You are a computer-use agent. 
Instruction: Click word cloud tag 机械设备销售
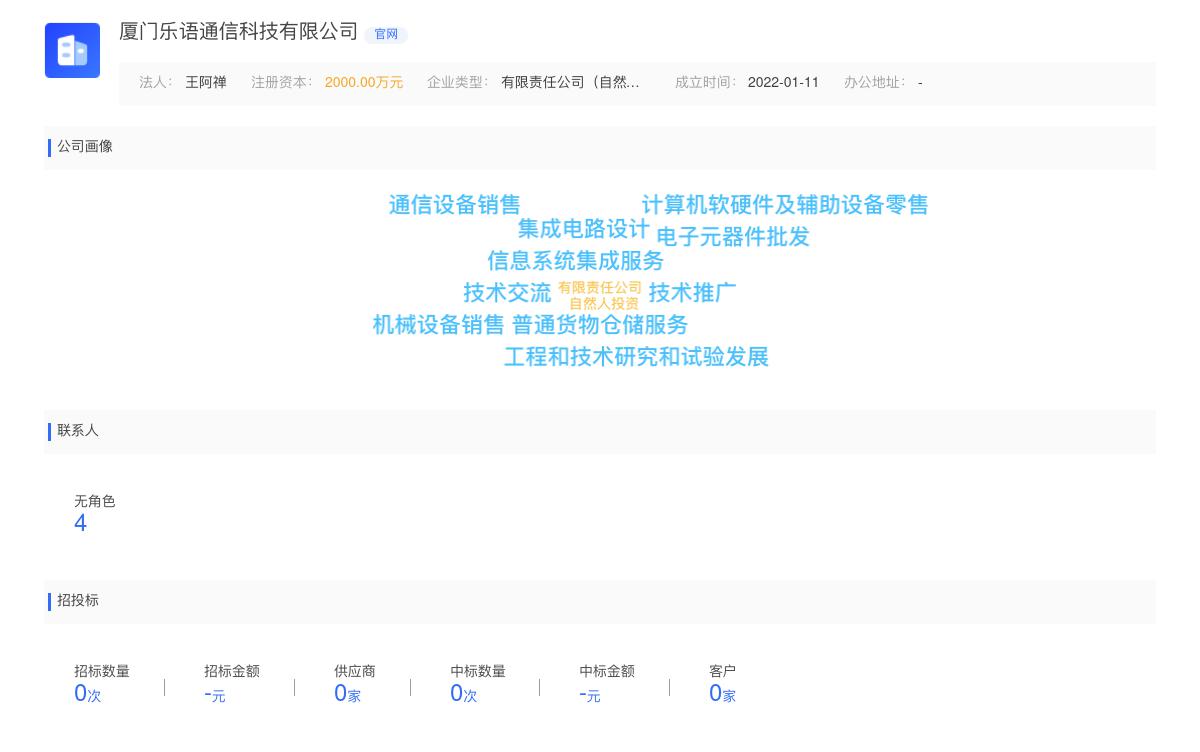pyautogui.click(x=439, y=325)
